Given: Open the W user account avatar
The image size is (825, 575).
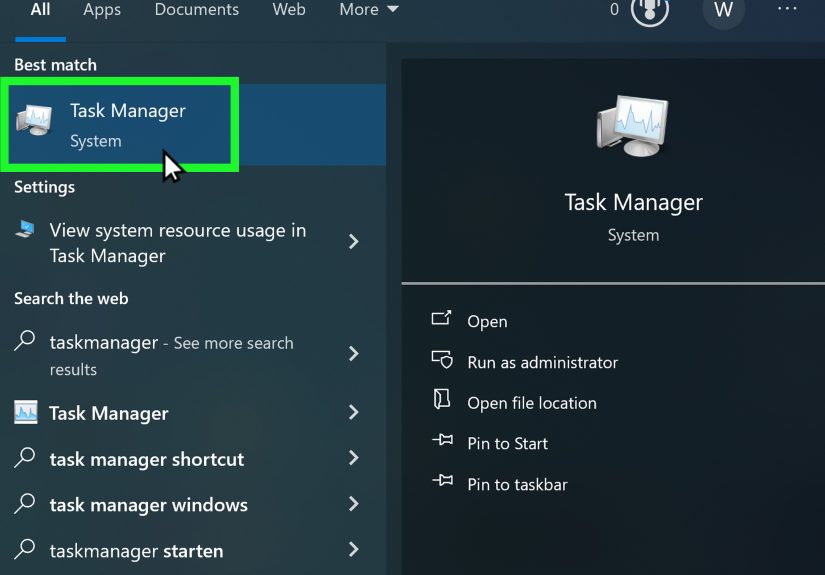Looking at the screenshot, I should point(723,9).
